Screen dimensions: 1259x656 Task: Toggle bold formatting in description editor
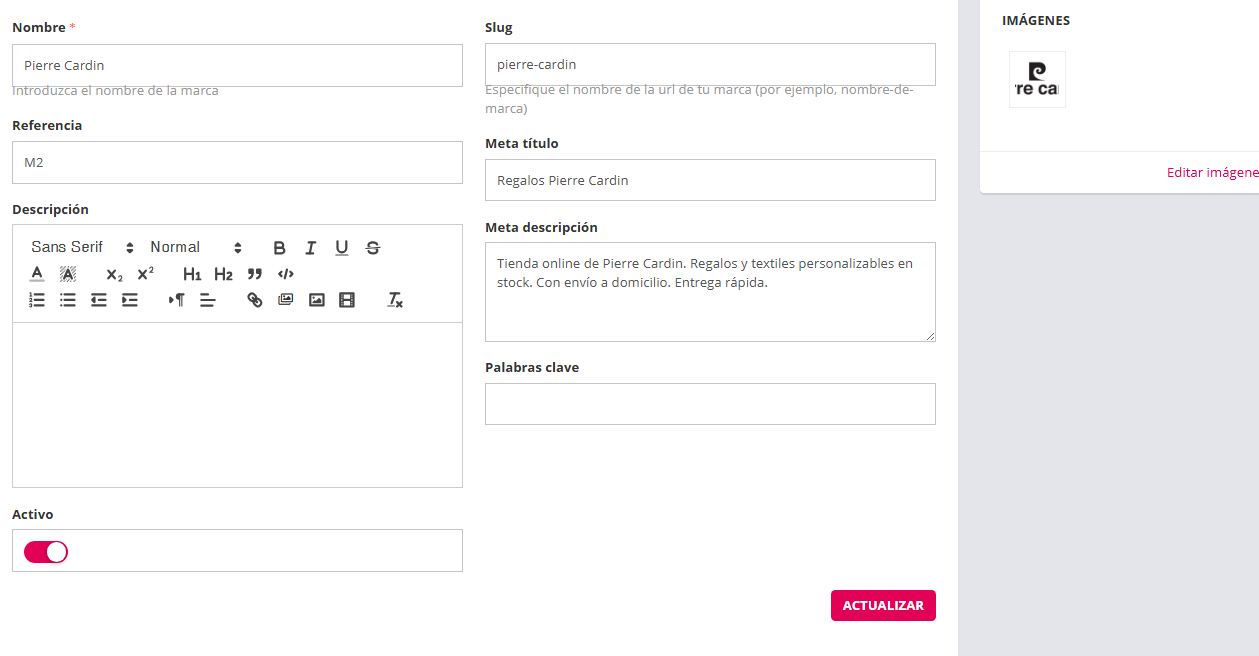coord(280,248)
